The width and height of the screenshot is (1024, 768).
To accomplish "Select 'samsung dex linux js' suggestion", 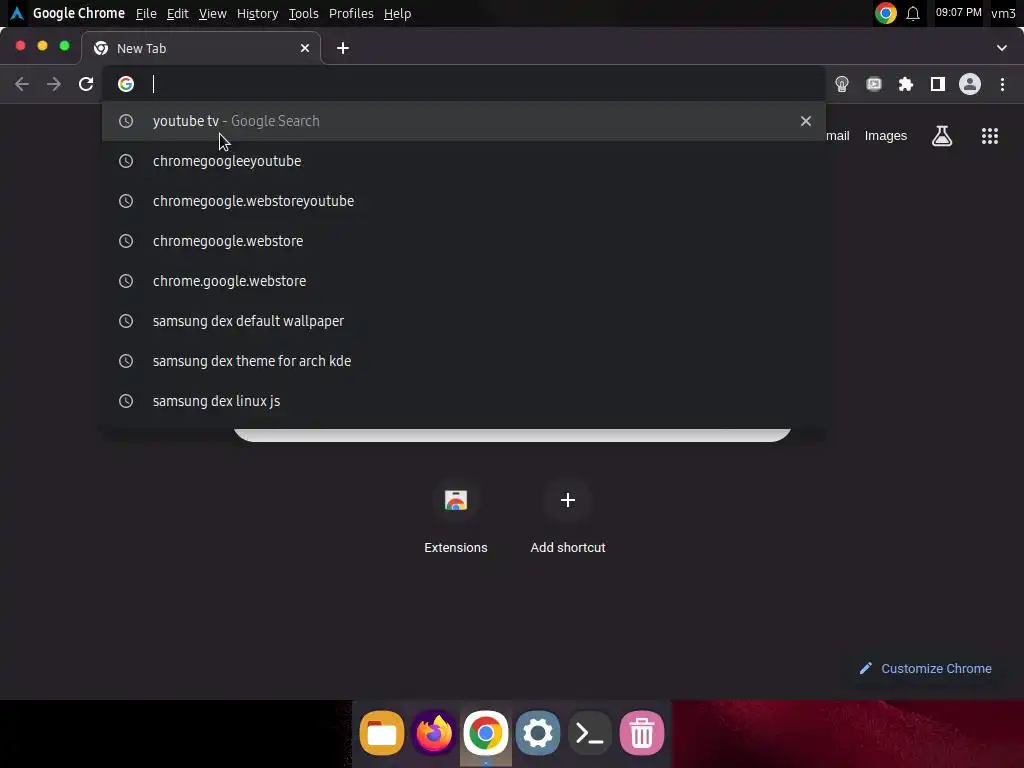I will coord(464,401).
